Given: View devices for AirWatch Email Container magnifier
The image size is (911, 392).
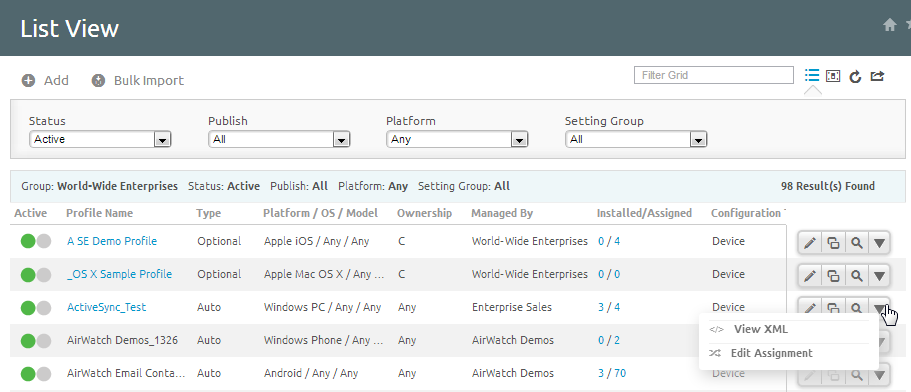Looking at the screenshot, I should coord(856,376).
